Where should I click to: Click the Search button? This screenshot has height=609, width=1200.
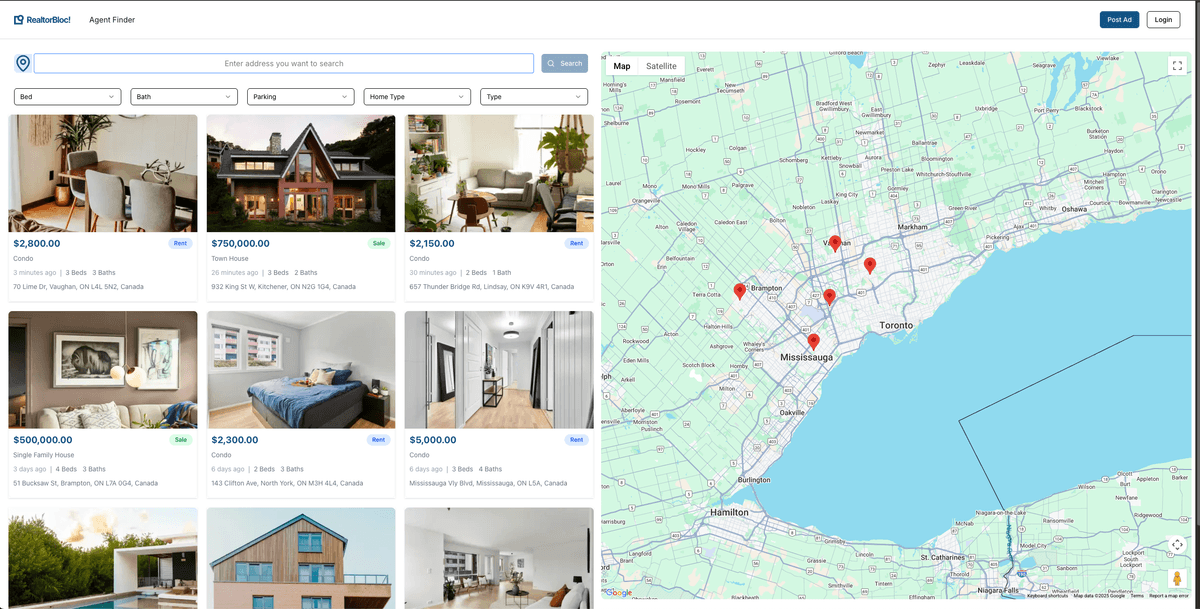(565, 63)
